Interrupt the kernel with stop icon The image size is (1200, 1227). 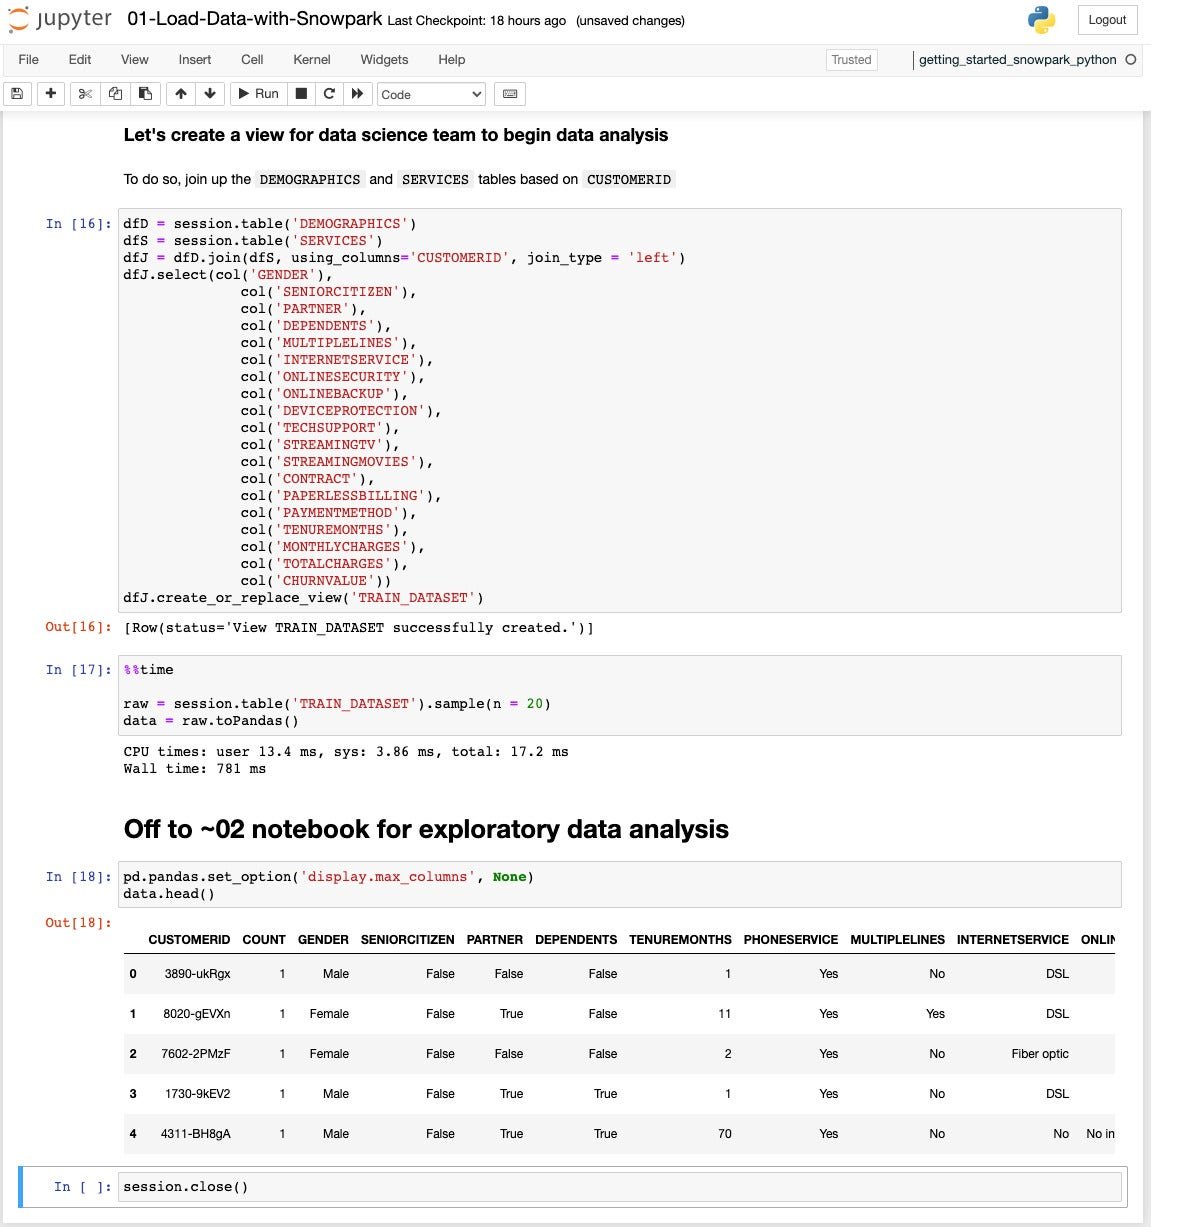click(300, 94)
